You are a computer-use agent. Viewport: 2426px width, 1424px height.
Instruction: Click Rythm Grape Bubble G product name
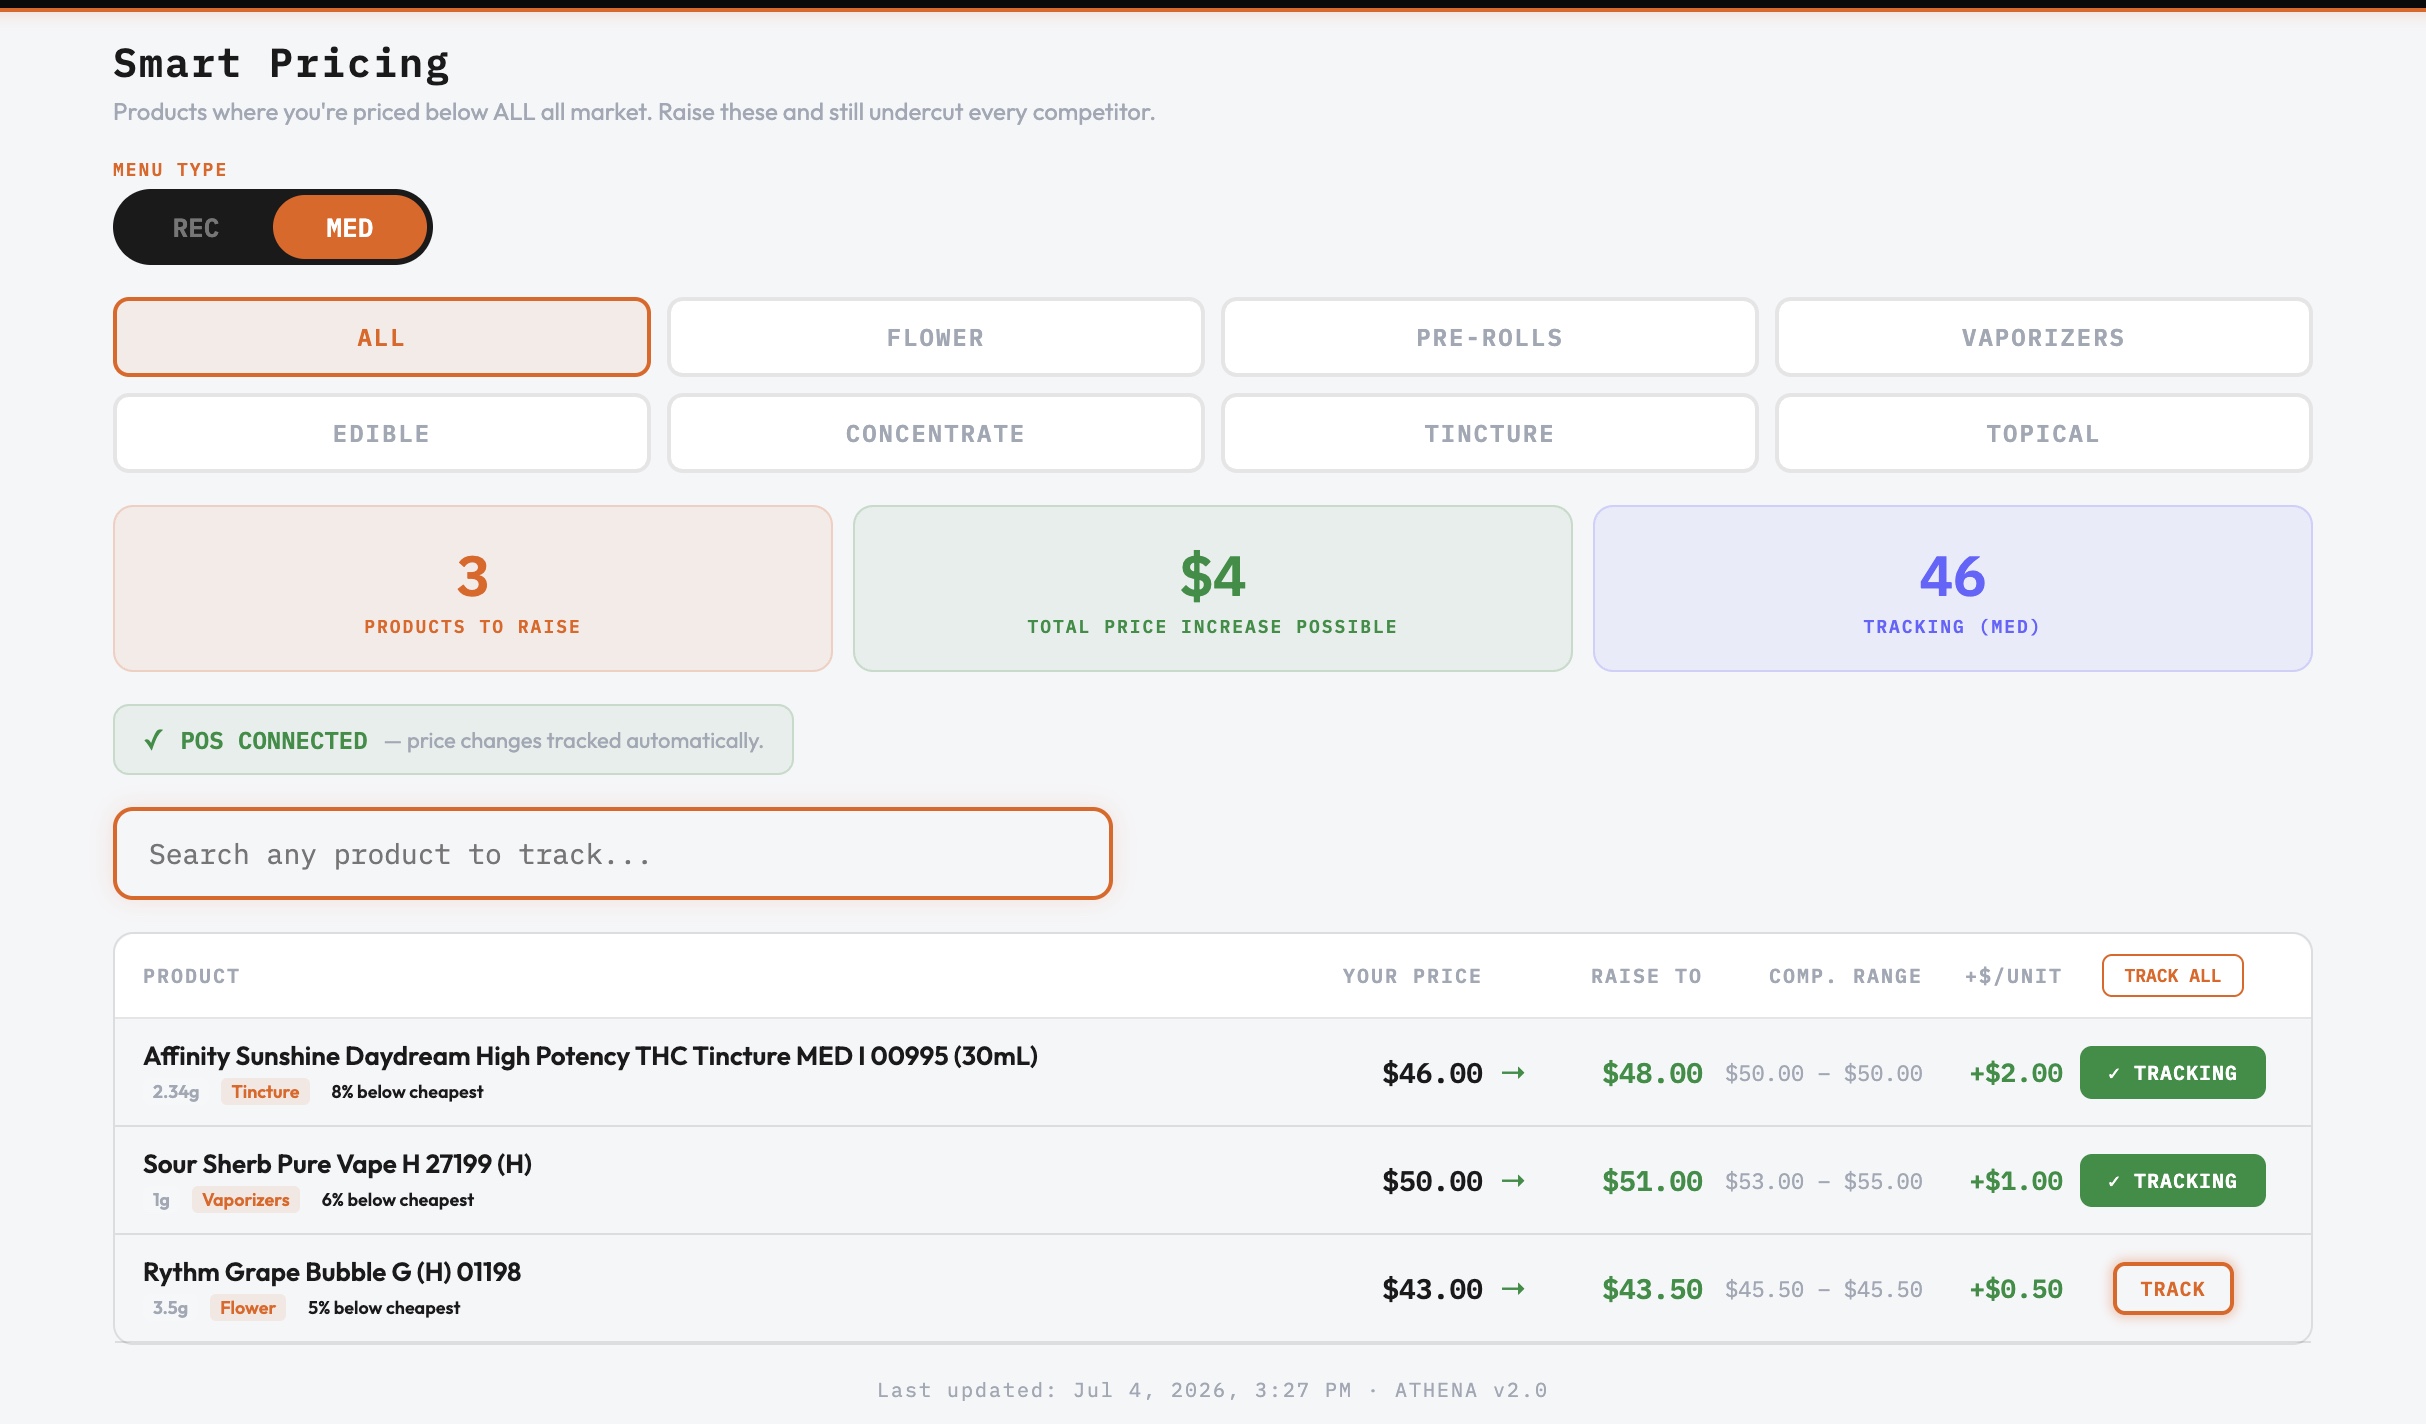point(332,1272)
